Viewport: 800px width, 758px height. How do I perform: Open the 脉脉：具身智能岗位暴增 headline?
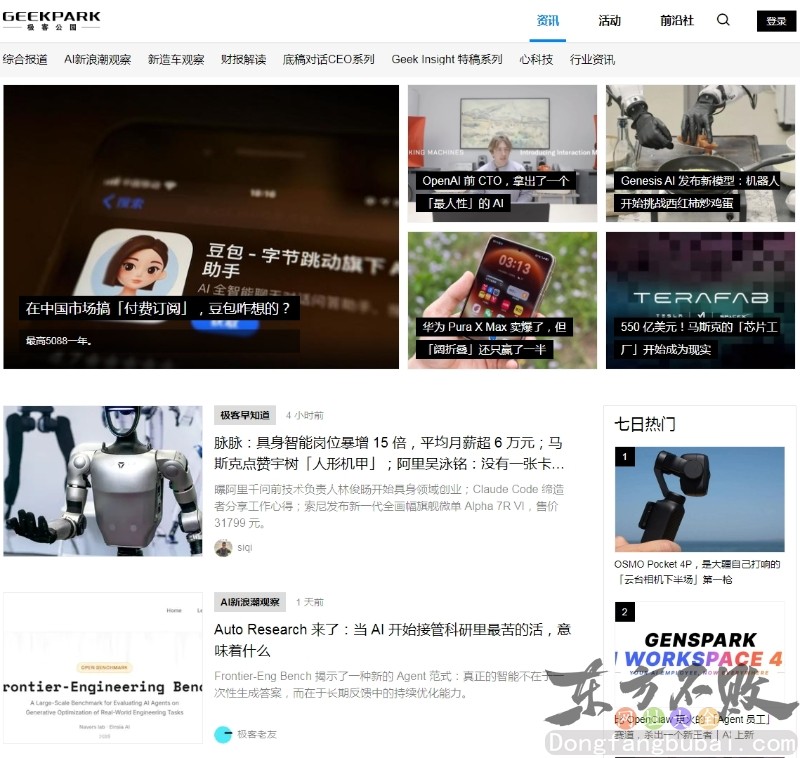click(x=389, y=453)
